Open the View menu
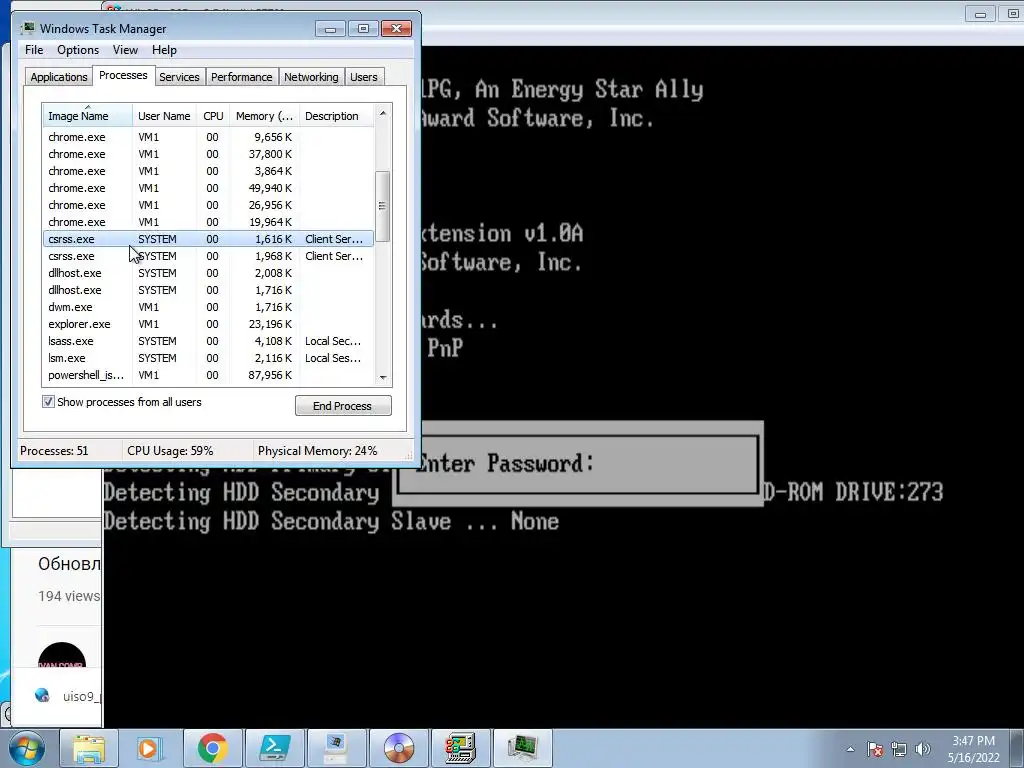Viewport: 1024px width, 768px height. pos(125,50)
